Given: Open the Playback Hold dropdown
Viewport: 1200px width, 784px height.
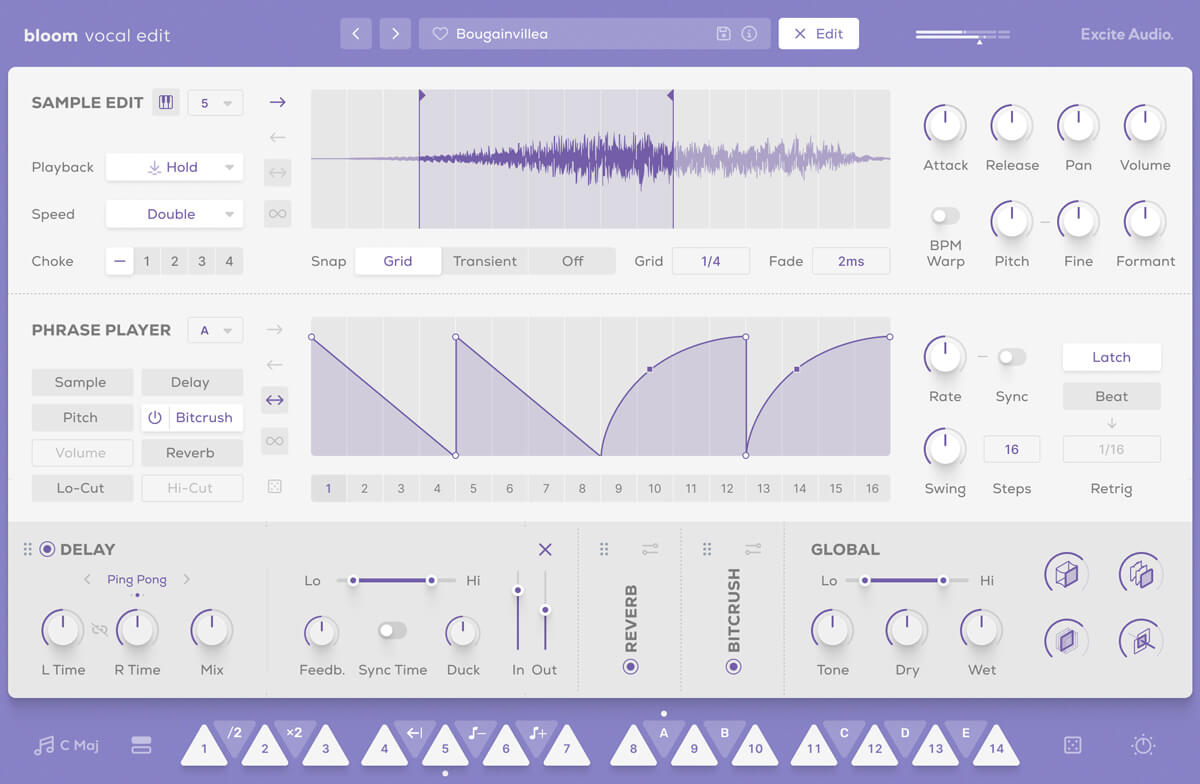Looking at the screenshot, I should tap(174, 167).
